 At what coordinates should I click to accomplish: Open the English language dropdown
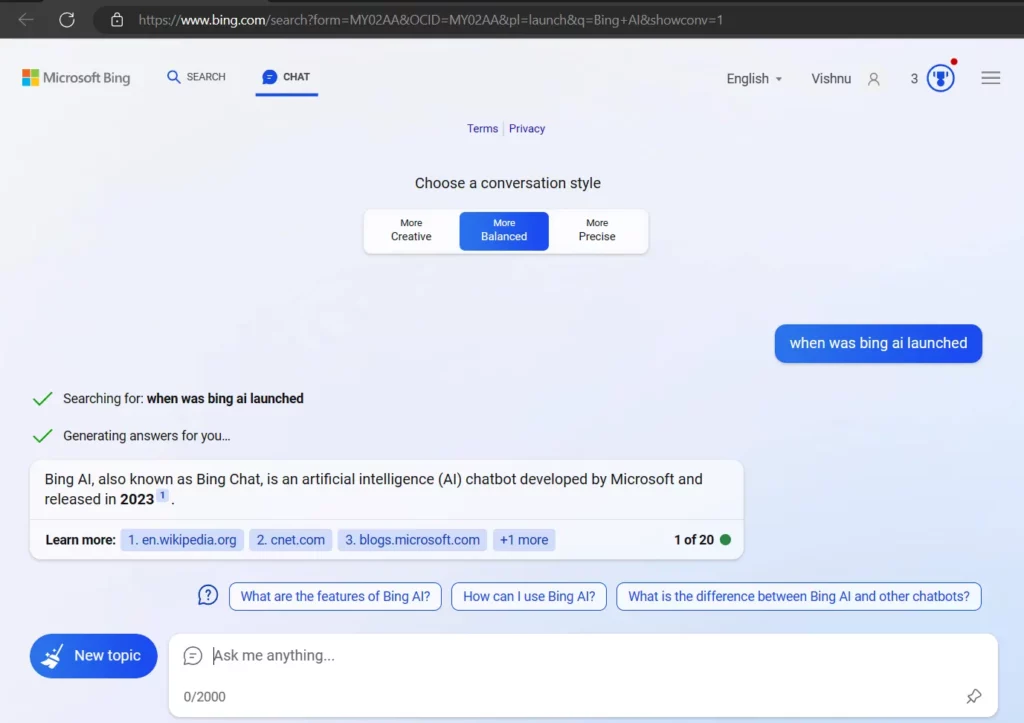pyautogui.click(x=754, y=78)
